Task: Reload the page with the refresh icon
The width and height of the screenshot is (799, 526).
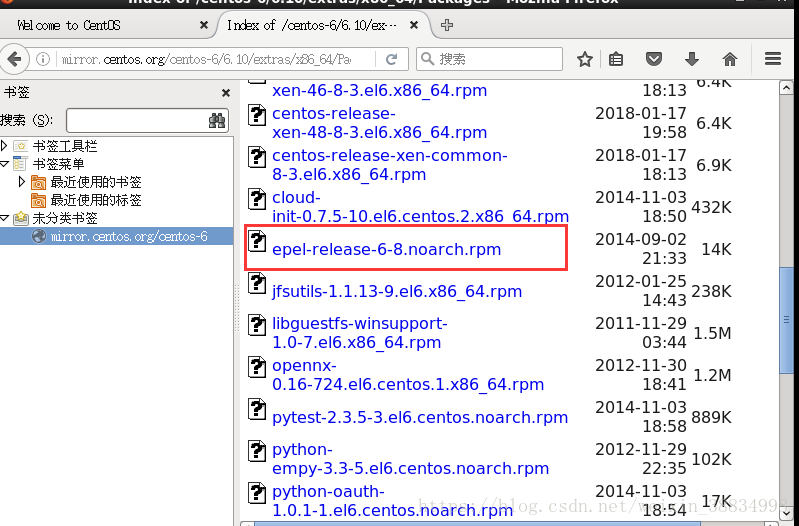Action: pos(391,60)
